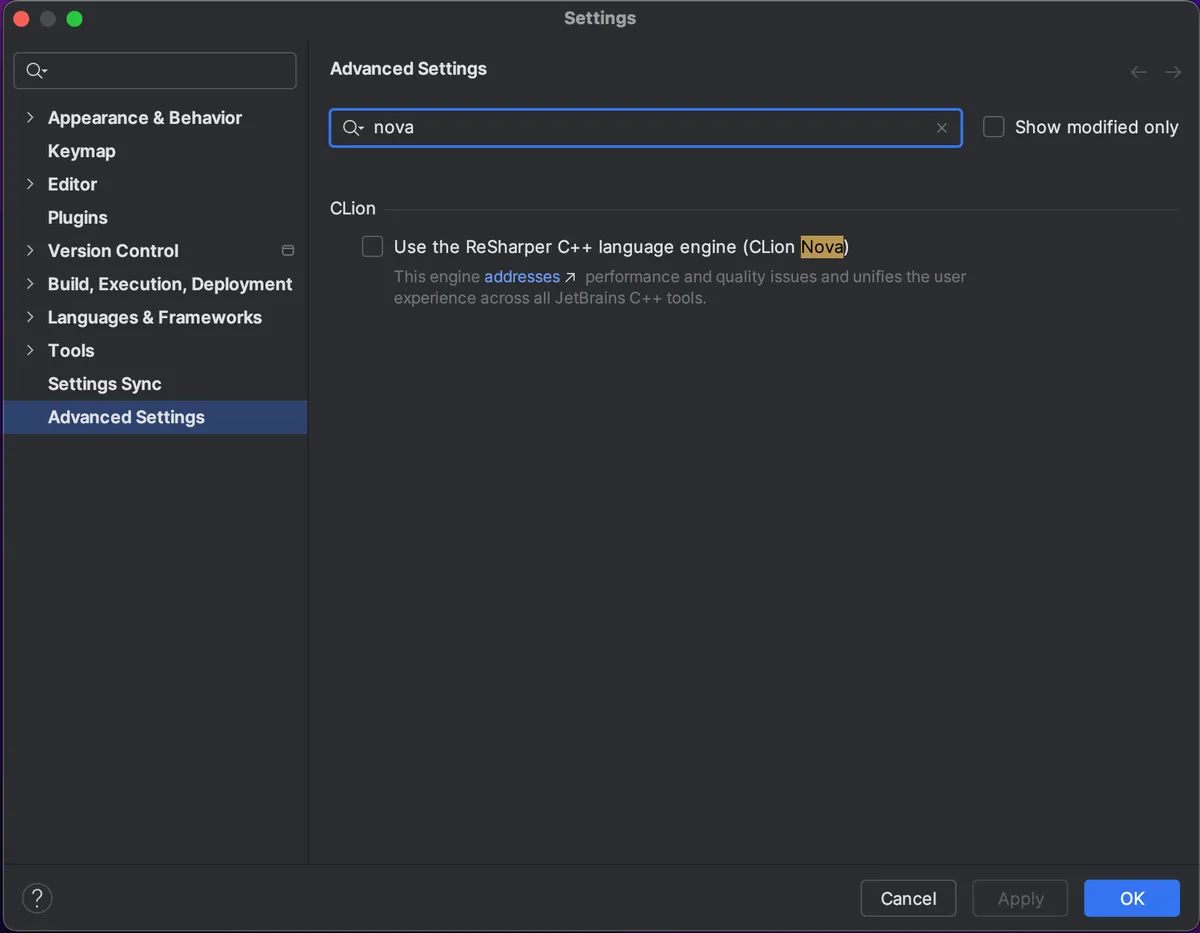The width and height of the screenshot is (1200, 933).
Task: Clear the nova search with the X icon
Action: [x=941, y=128]
